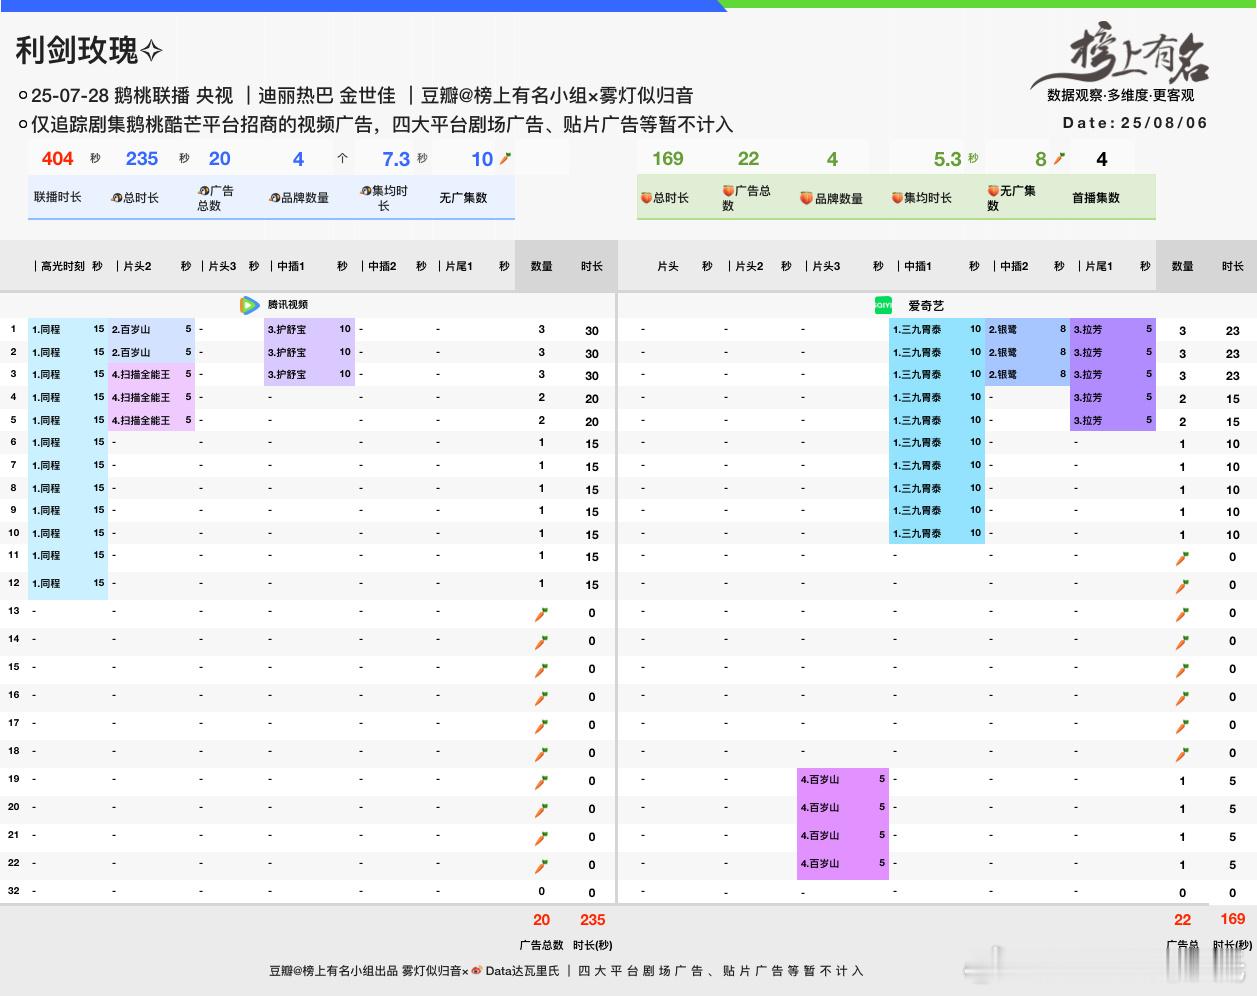Click the red 22 iQiyi ad total at bottom
The width and height of the screenshot is (1257, 996).
point(1182,920)
